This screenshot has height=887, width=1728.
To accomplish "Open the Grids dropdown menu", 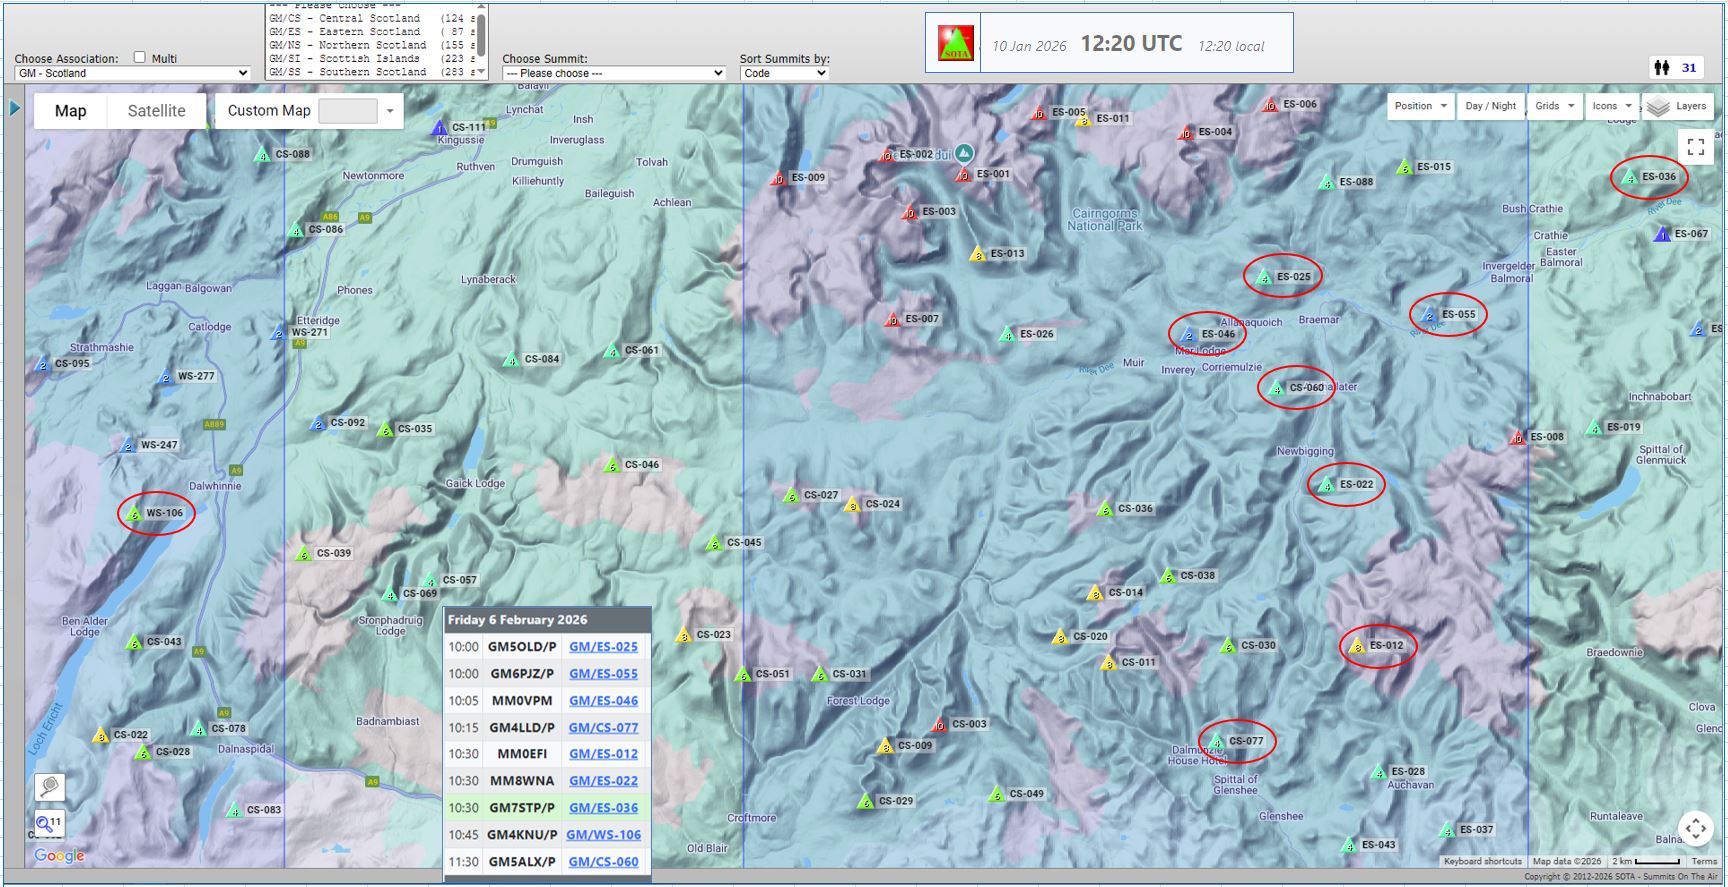I will pos(1554,106).
